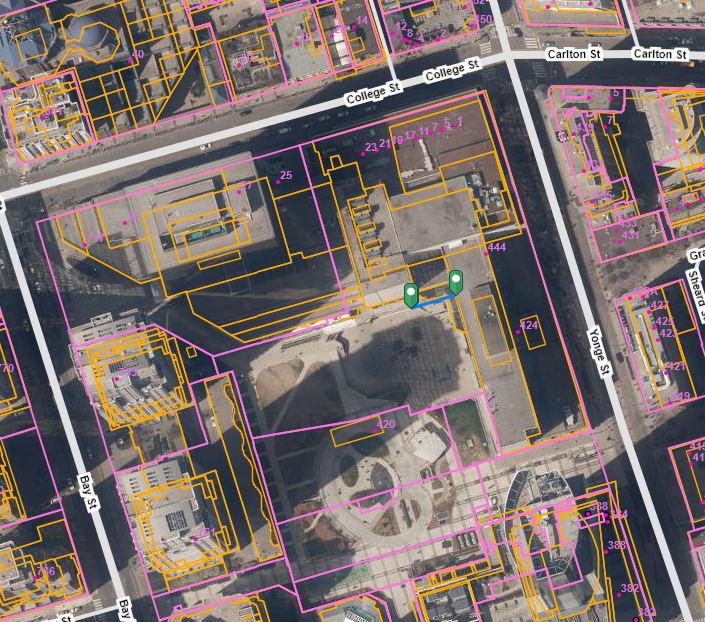Pick the address point labeled 1 on College St

tap(453, 128)
